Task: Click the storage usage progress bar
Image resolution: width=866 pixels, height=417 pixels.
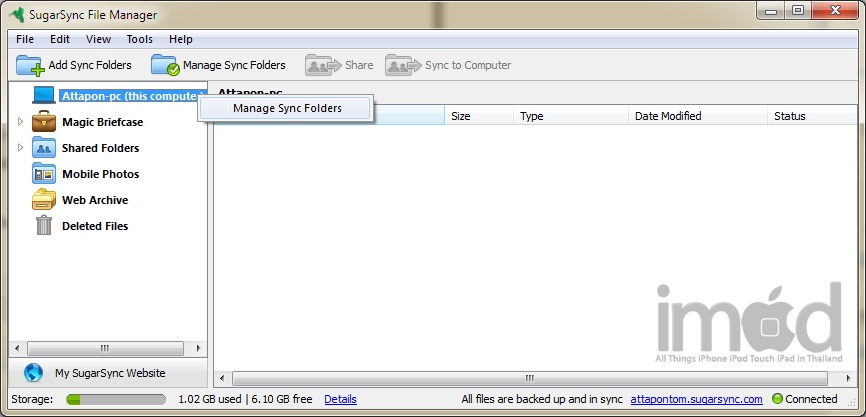Action: pos(116,399)
